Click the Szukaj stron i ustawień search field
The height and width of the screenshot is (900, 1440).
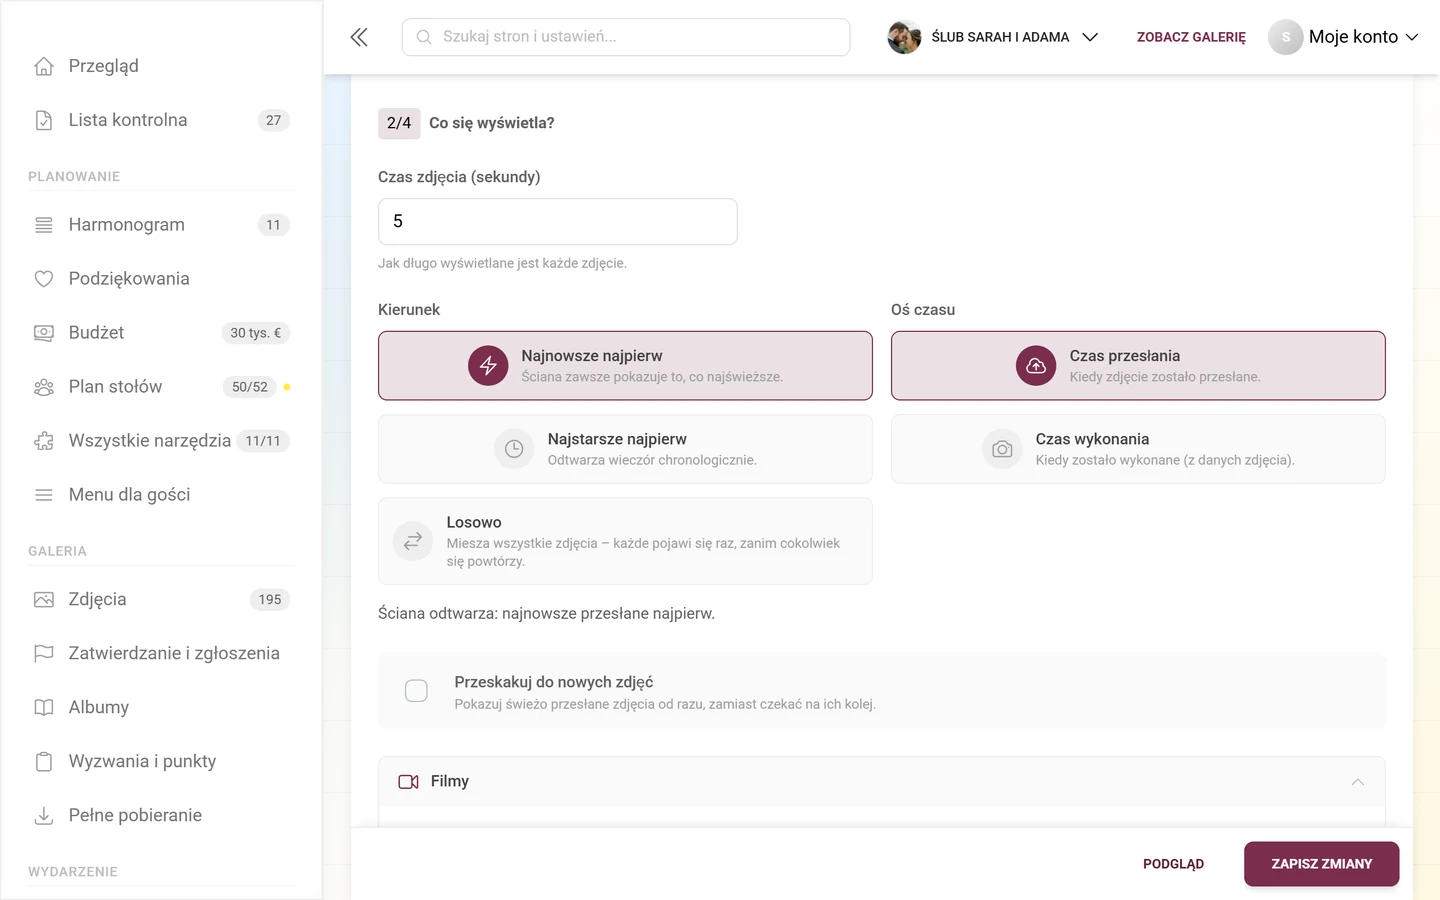(x=626, y=37)
